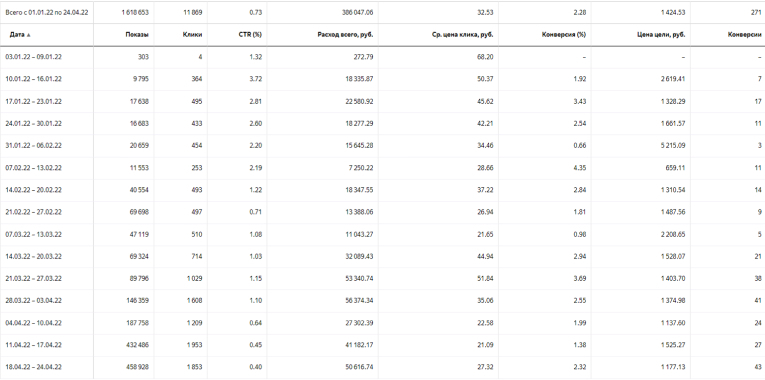Click the Ср. цена клика, руб. header

463,35
